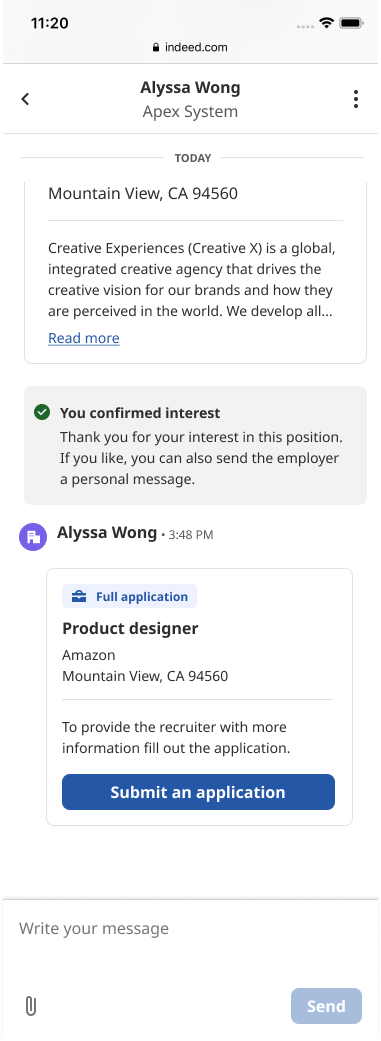The height and width of the screenshot is (1041, 381).
Task: Expand job description via Read more
Action: coord(84,338)
